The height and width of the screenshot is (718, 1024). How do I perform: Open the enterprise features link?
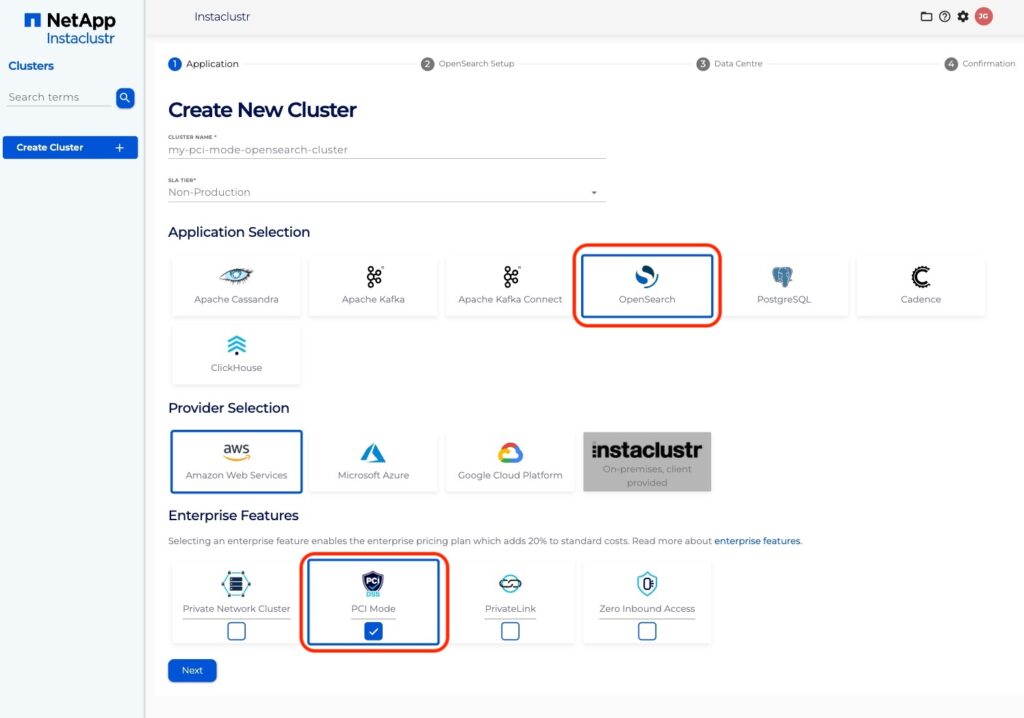click(757, 541)
